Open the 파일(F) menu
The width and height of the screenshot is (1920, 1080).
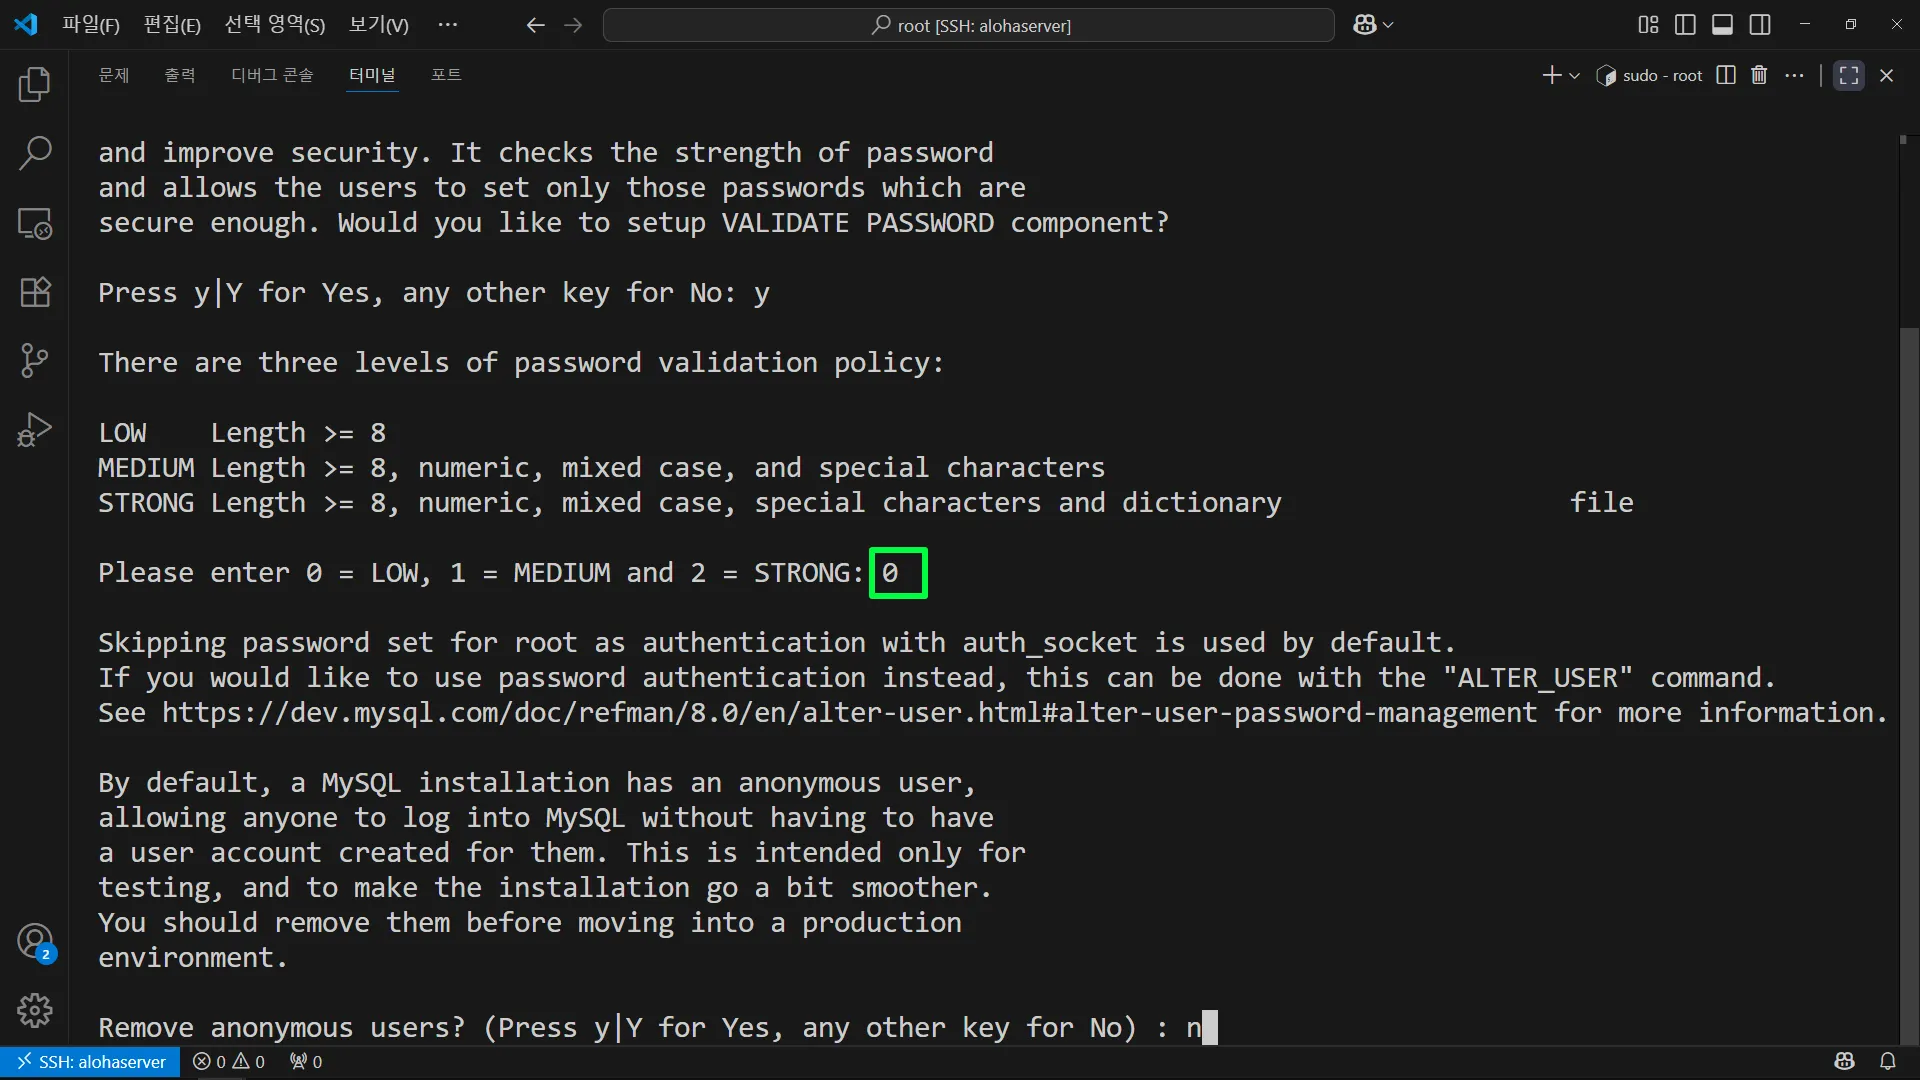pyautogui.click(x=90, y=25)
